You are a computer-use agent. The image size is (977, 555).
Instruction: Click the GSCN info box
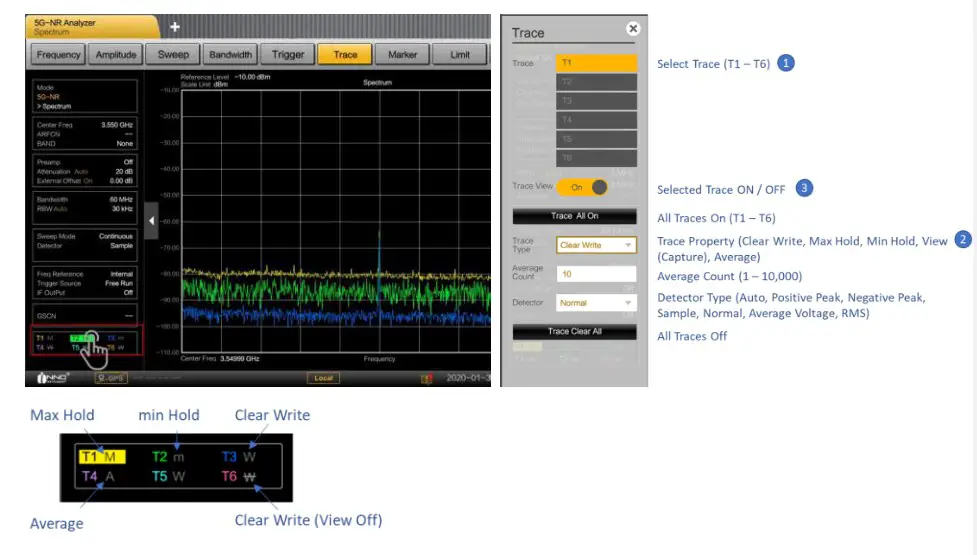[85, 315]
